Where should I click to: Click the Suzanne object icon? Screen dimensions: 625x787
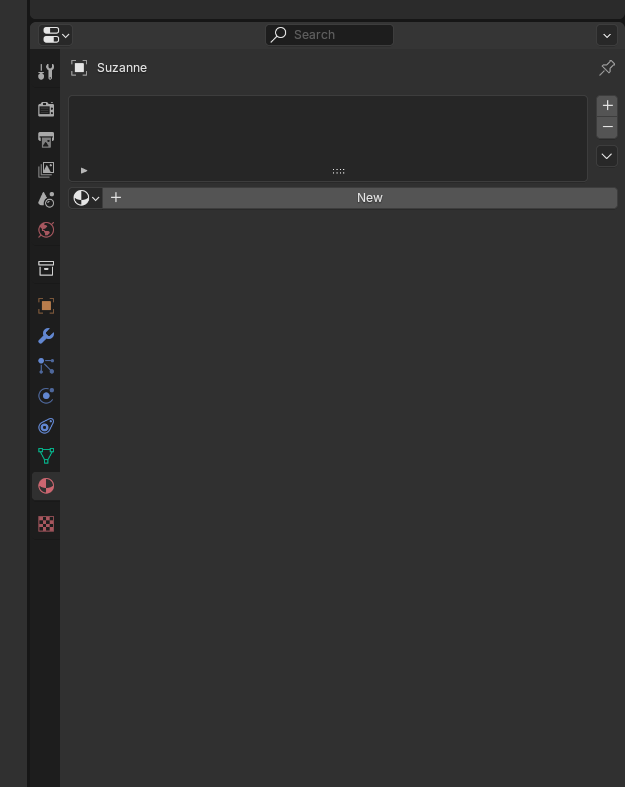pyautogui.click(x=79, y=68)
